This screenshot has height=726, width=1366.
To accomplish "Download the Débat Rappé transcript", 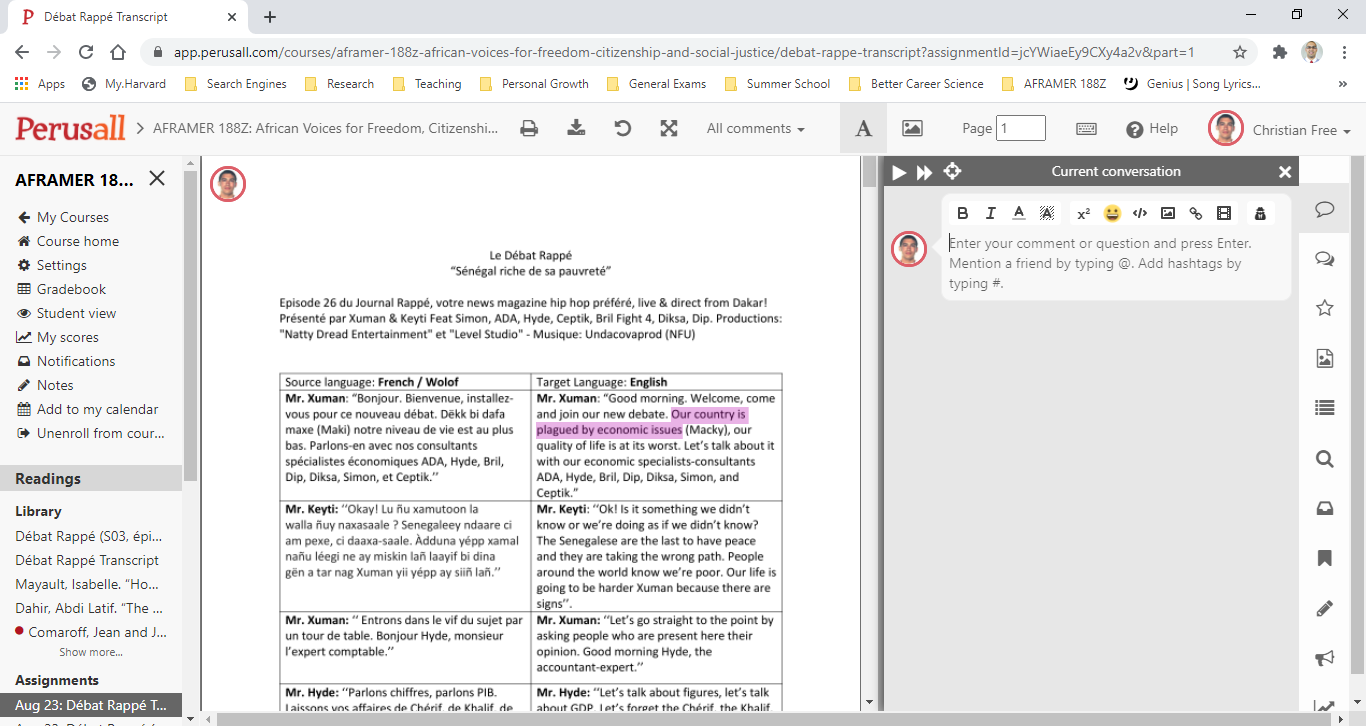I will click(576, 128).
